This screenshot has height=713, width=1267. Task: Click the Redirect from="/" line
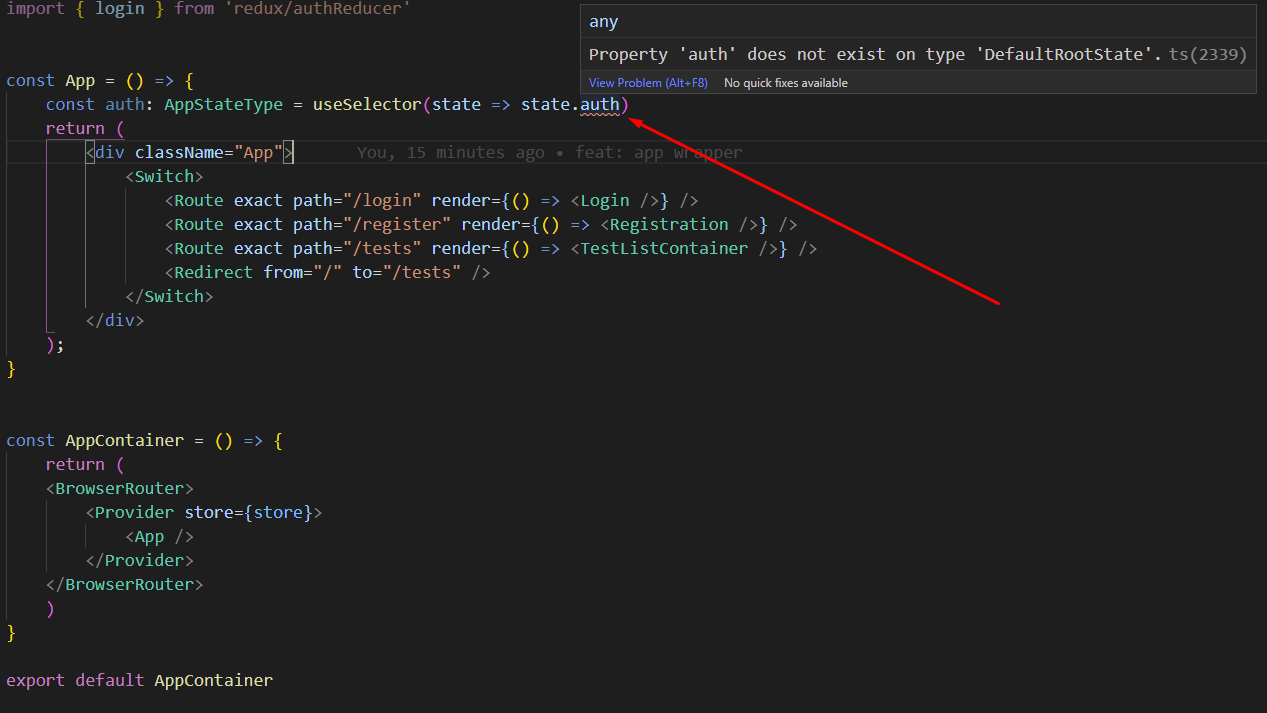tap(328, 273)
